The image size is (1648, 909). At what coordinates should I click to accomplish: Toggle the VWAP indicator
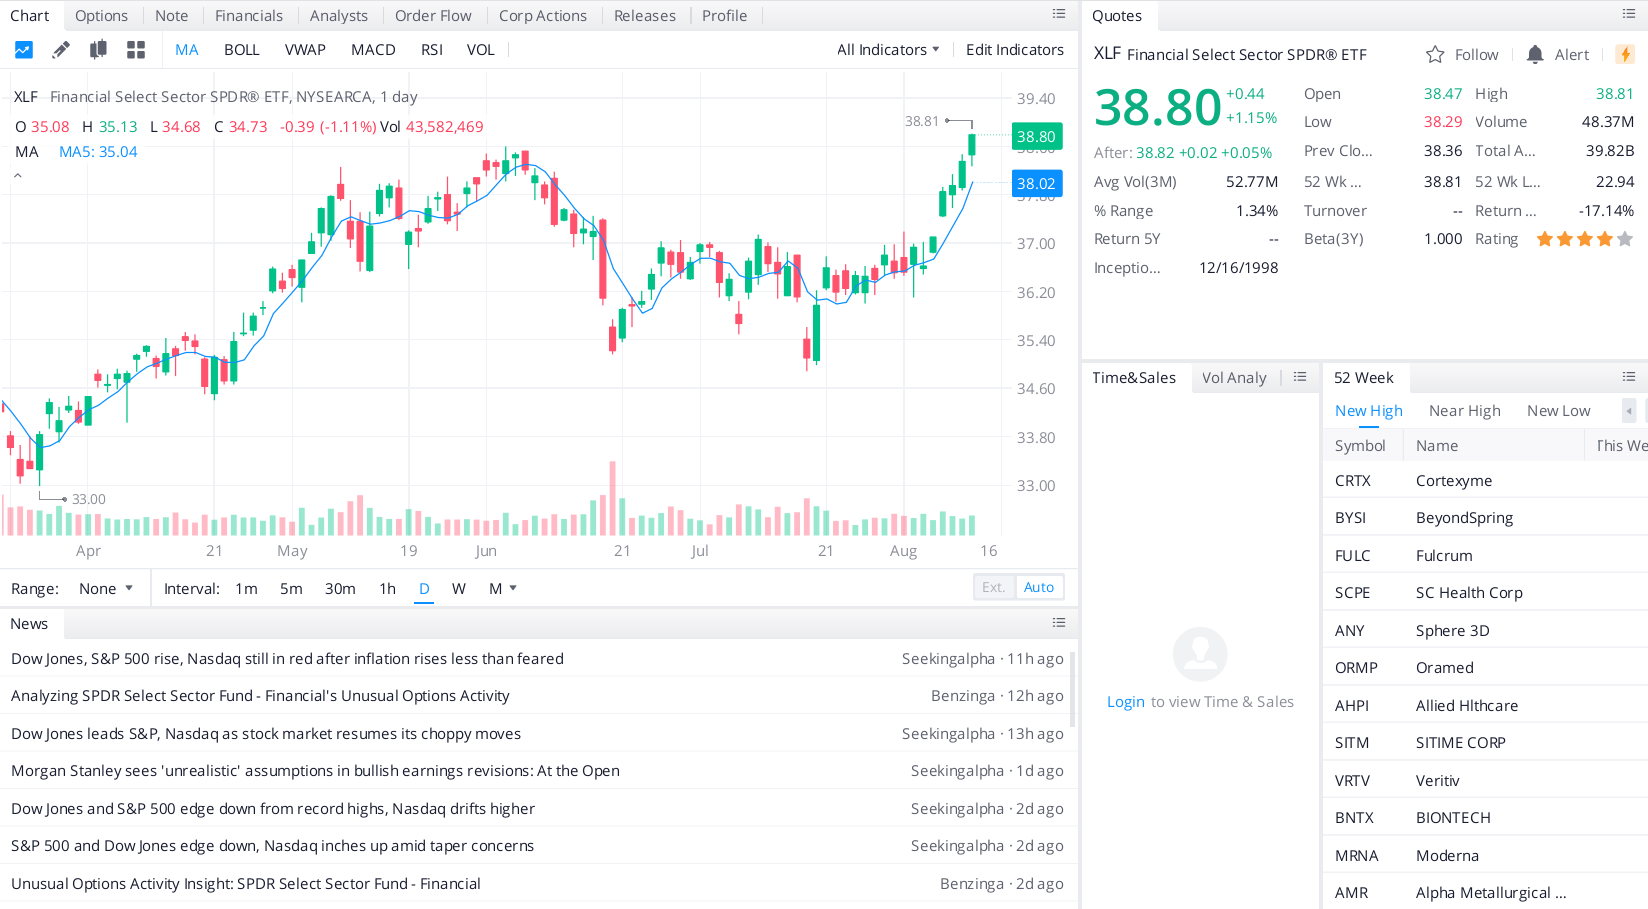pos(305,50)
